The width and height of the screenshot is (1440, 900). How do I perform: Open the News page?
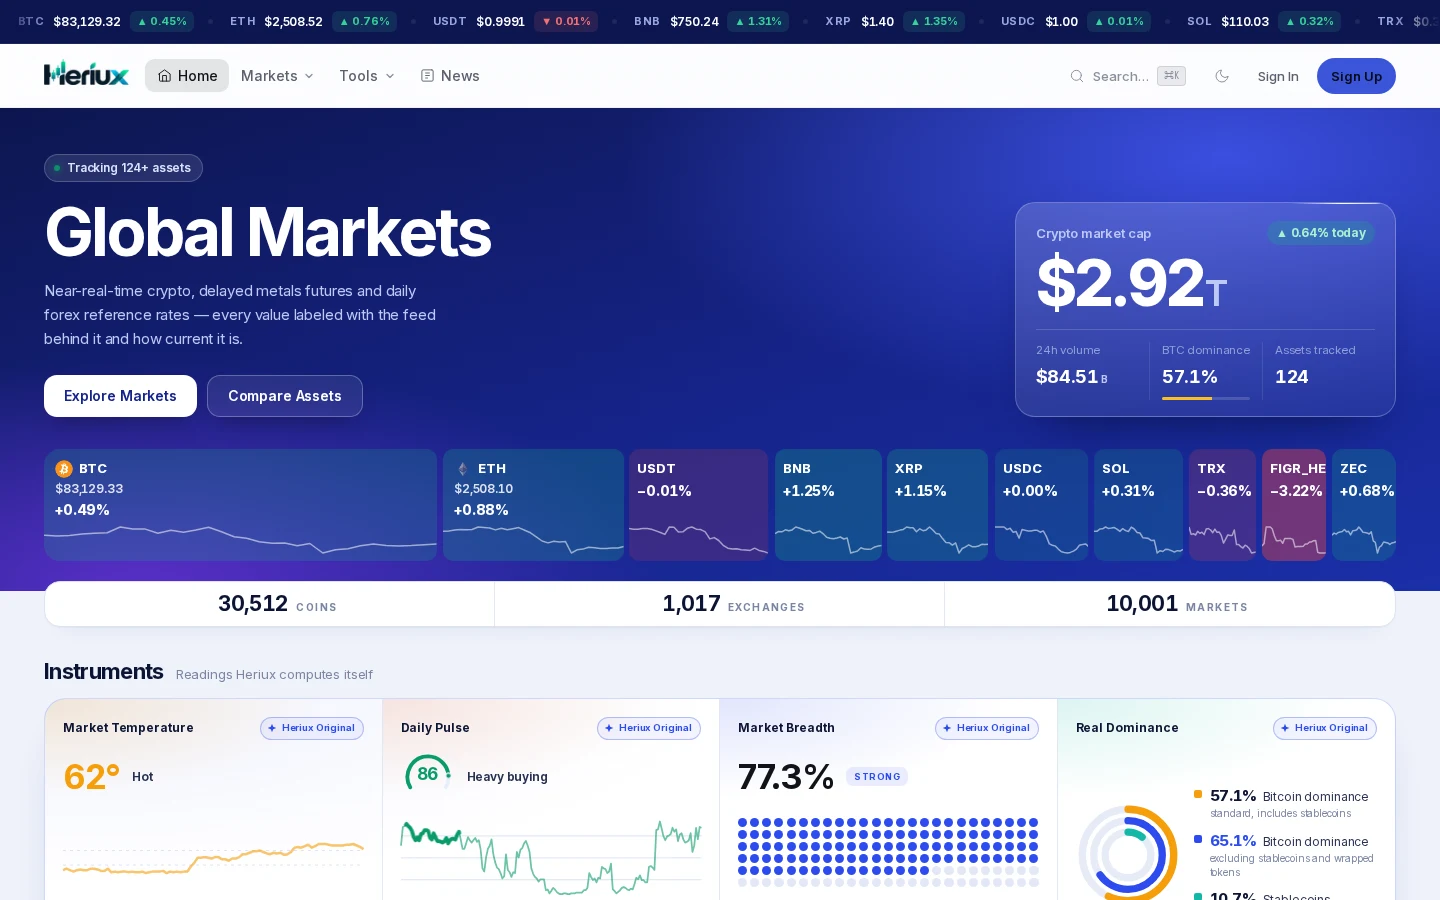450,76
